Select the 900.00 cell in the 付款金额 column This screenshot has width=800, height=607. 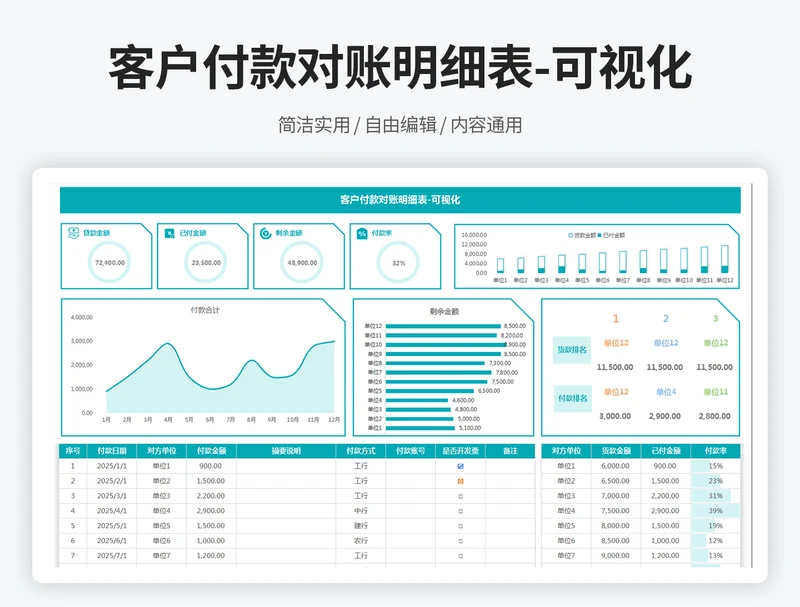click(211, 466)
